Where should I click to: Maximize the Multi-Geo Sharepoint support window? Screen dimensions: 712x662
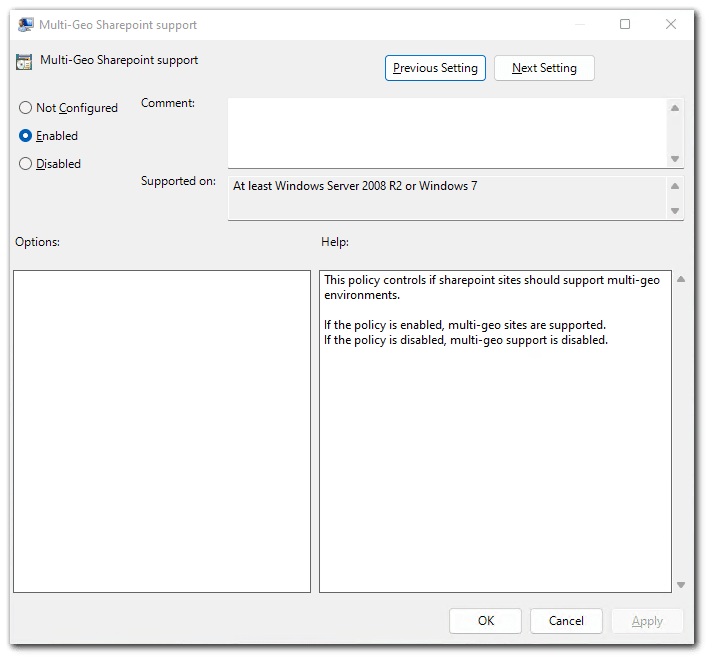[625, 25]
